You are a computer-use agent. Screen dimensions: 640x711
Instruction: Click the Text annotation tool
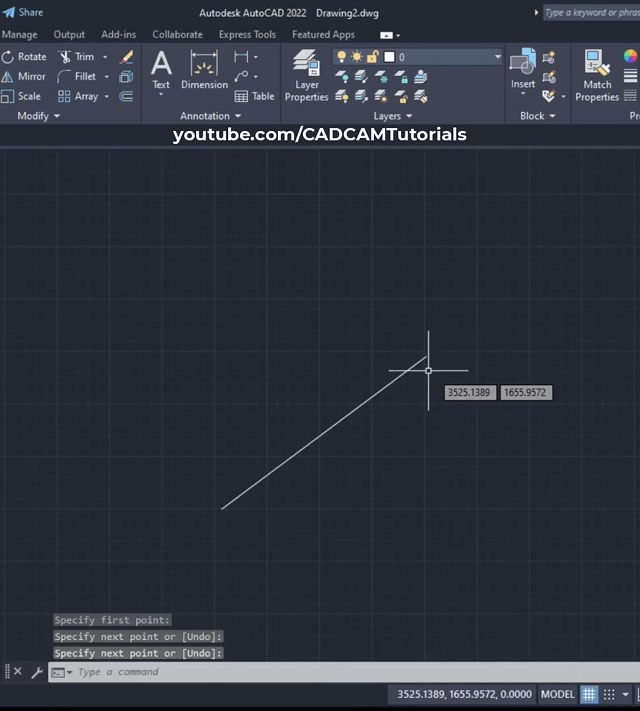click(161, 70)
